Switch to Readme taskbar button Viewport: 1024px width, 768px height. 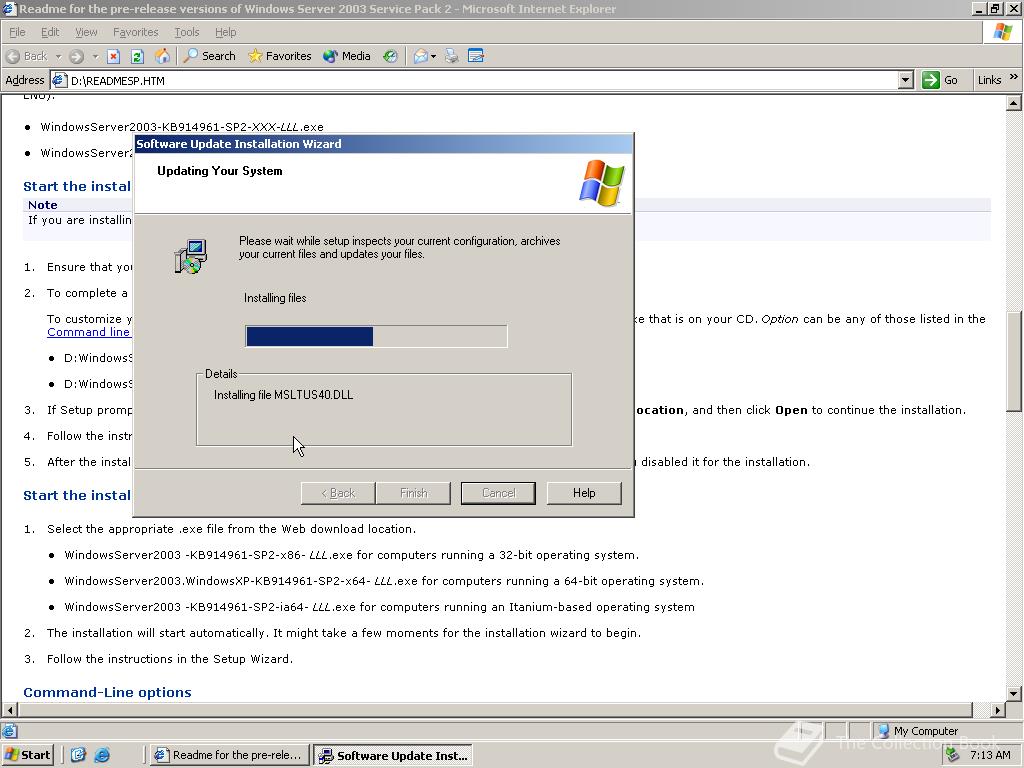pos(229,755)
